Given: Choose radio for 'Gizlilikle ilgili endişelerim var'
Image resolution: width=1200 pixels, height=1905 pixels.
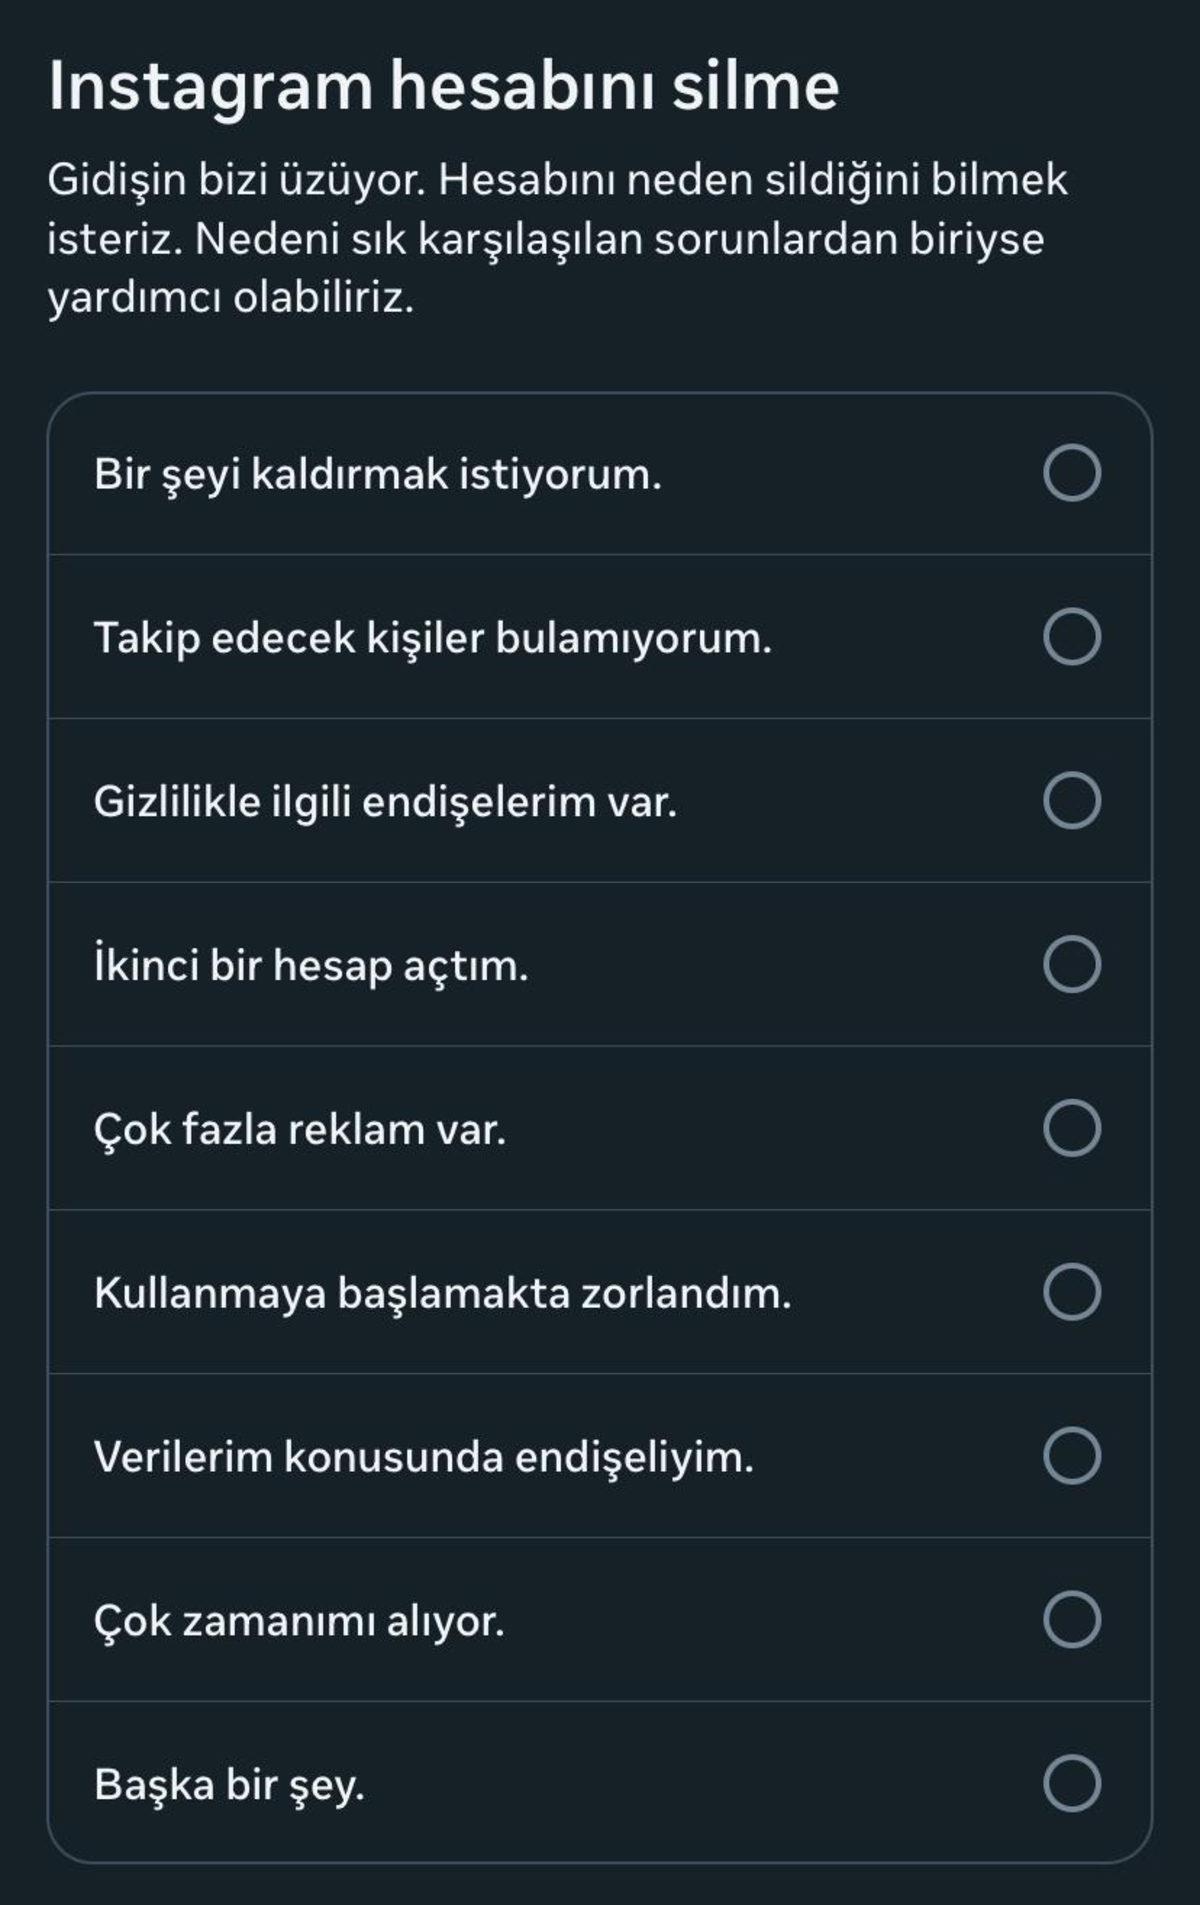Looking at the screenshot, I should (1072, 801).
